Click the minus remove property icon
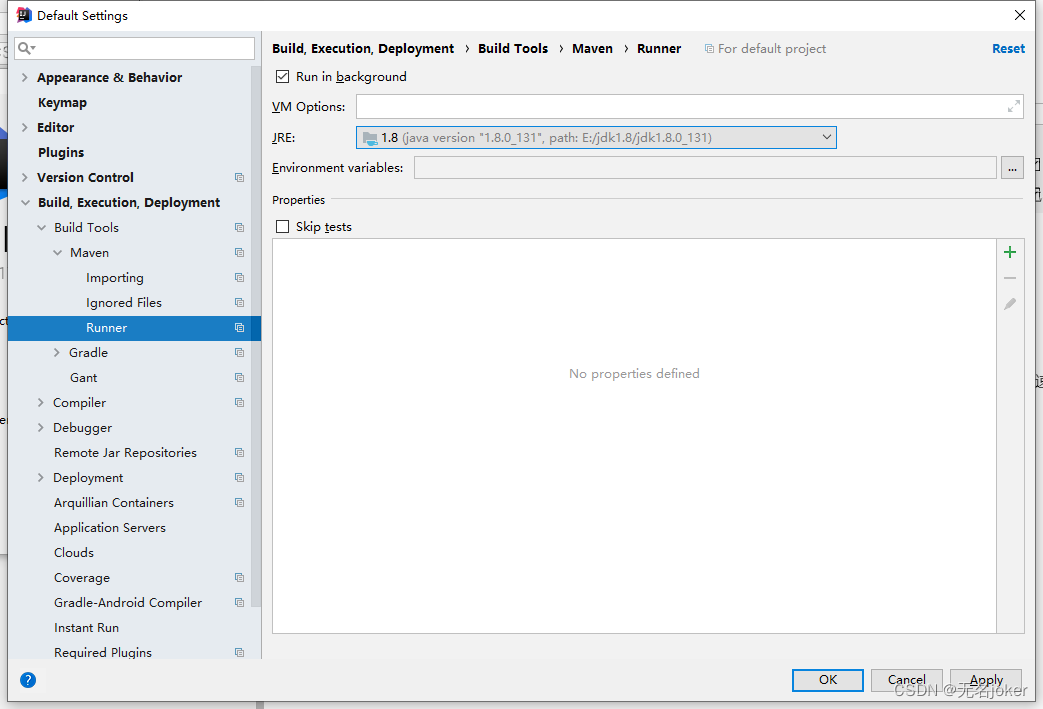Image resolution: width=1043 pixels, height=709 pixels. [x=1010, y=278]
